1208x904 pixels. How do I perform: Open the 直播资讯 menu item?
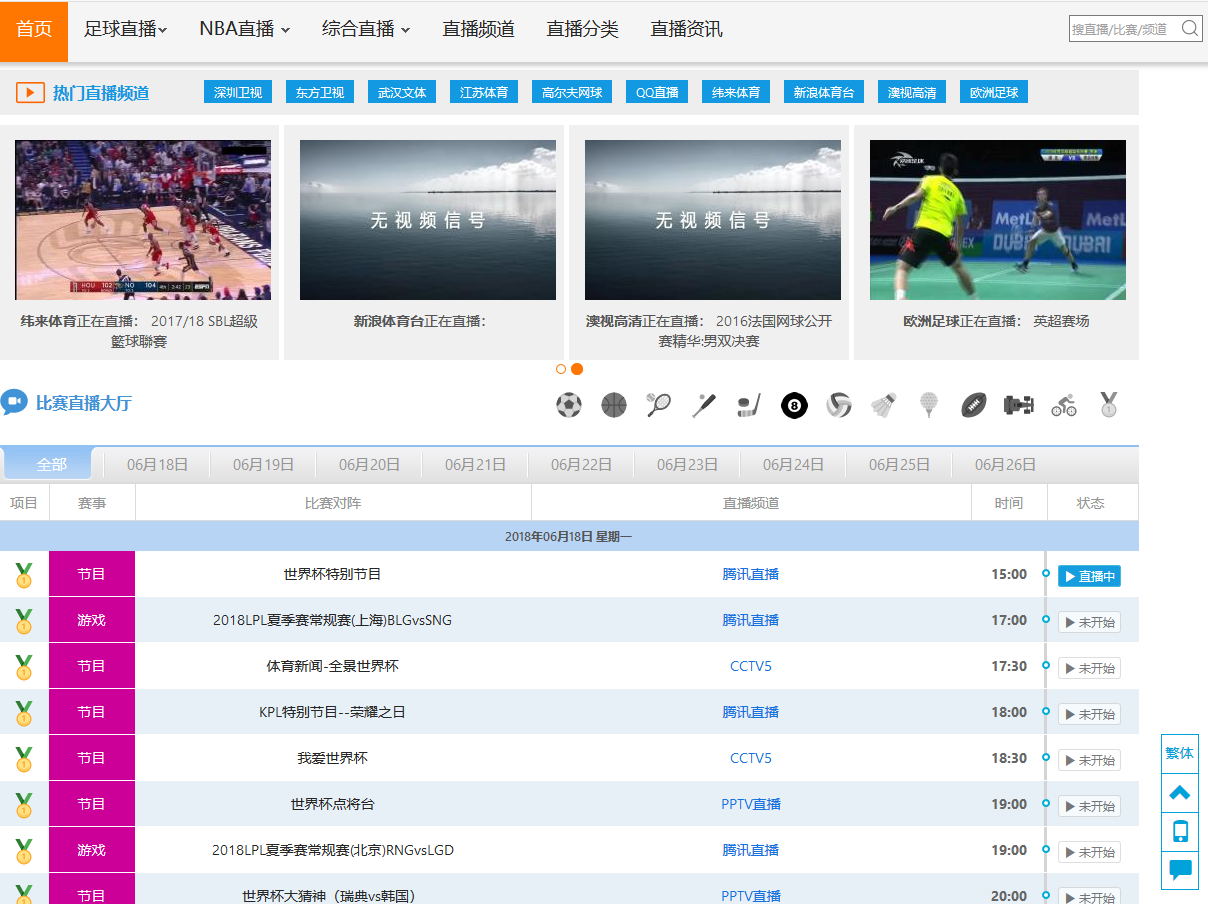[x=687, y=29]
